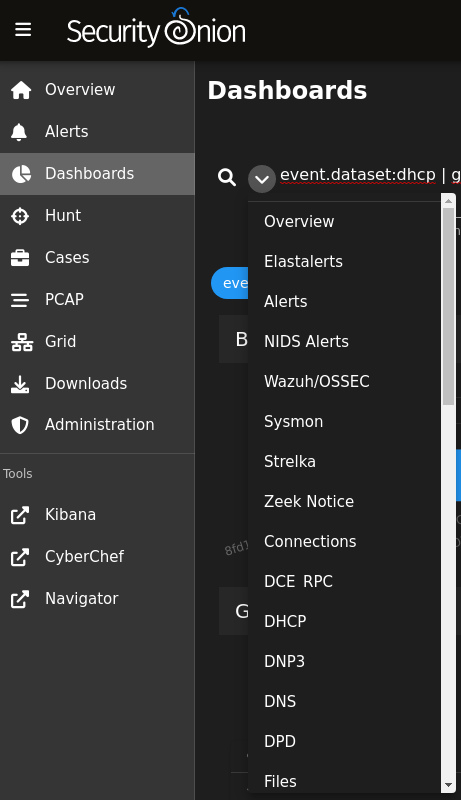Click the Dashboards pie chart icon

pos(21,174)
